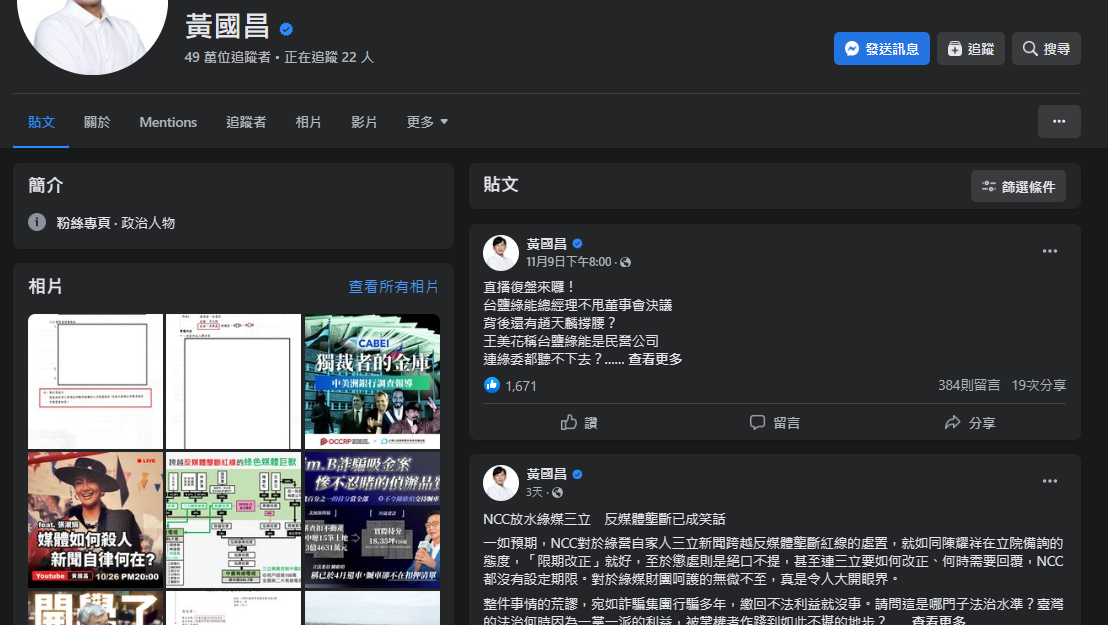Viewport: 1108px width, 625px height.
Task: Share the post with the 分享 button
Action: [970, 423]
